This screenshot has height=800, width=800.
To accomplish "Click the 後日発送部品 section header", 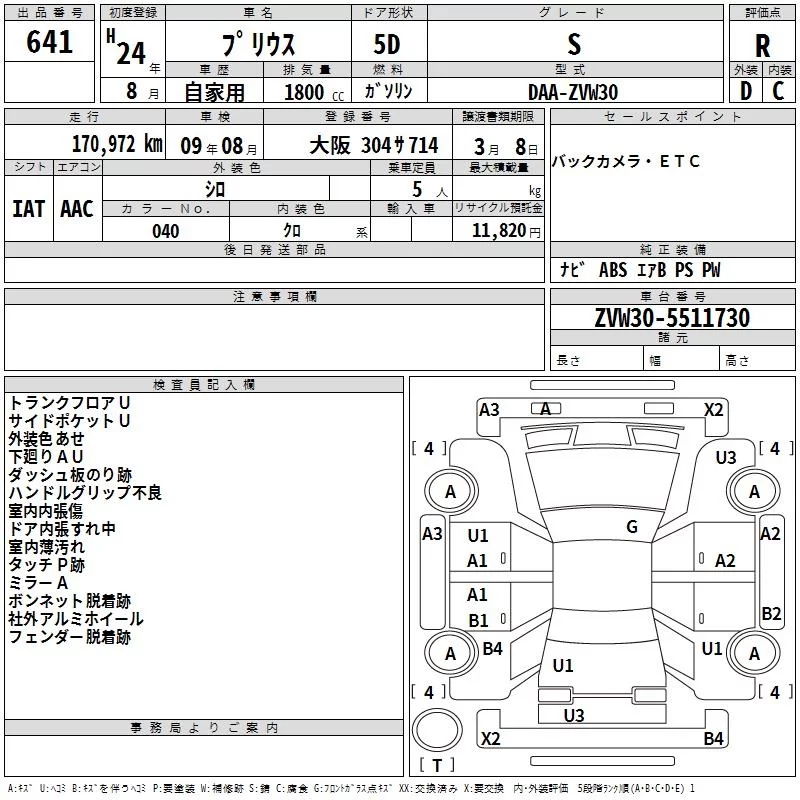I will pos(274,249).
